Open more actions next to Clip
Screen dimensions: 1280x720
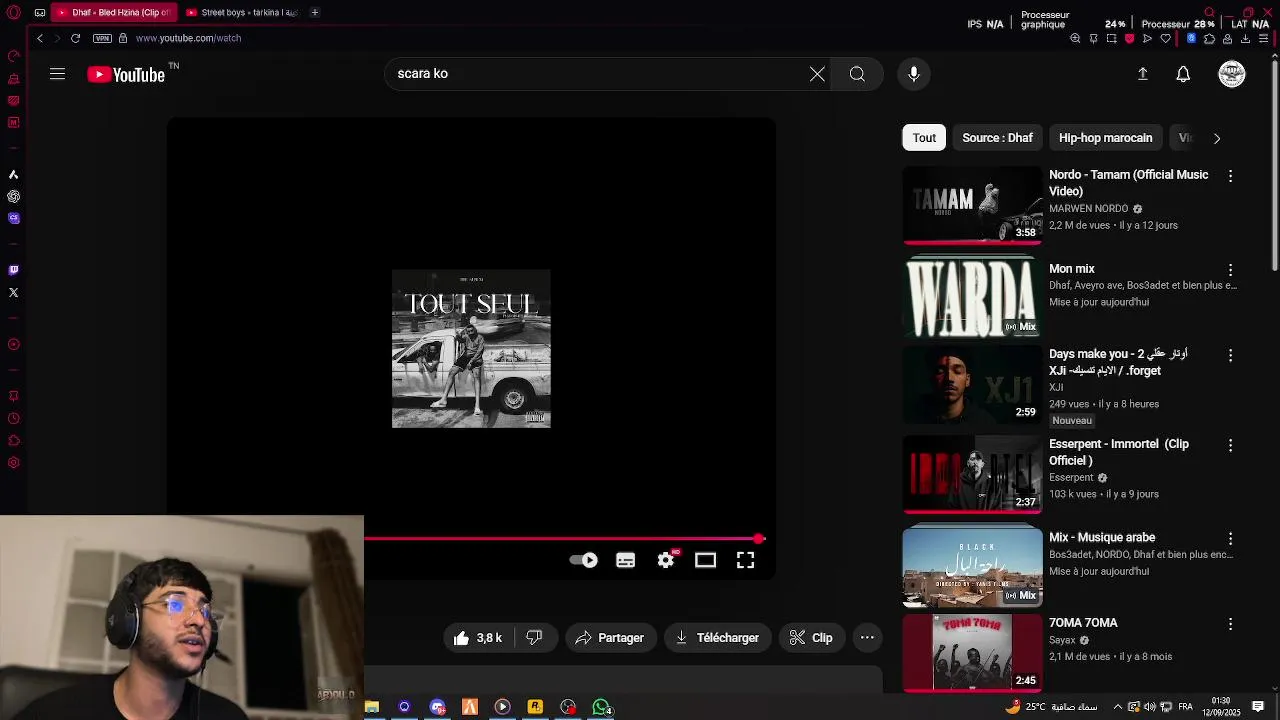(x=867, y=638)
